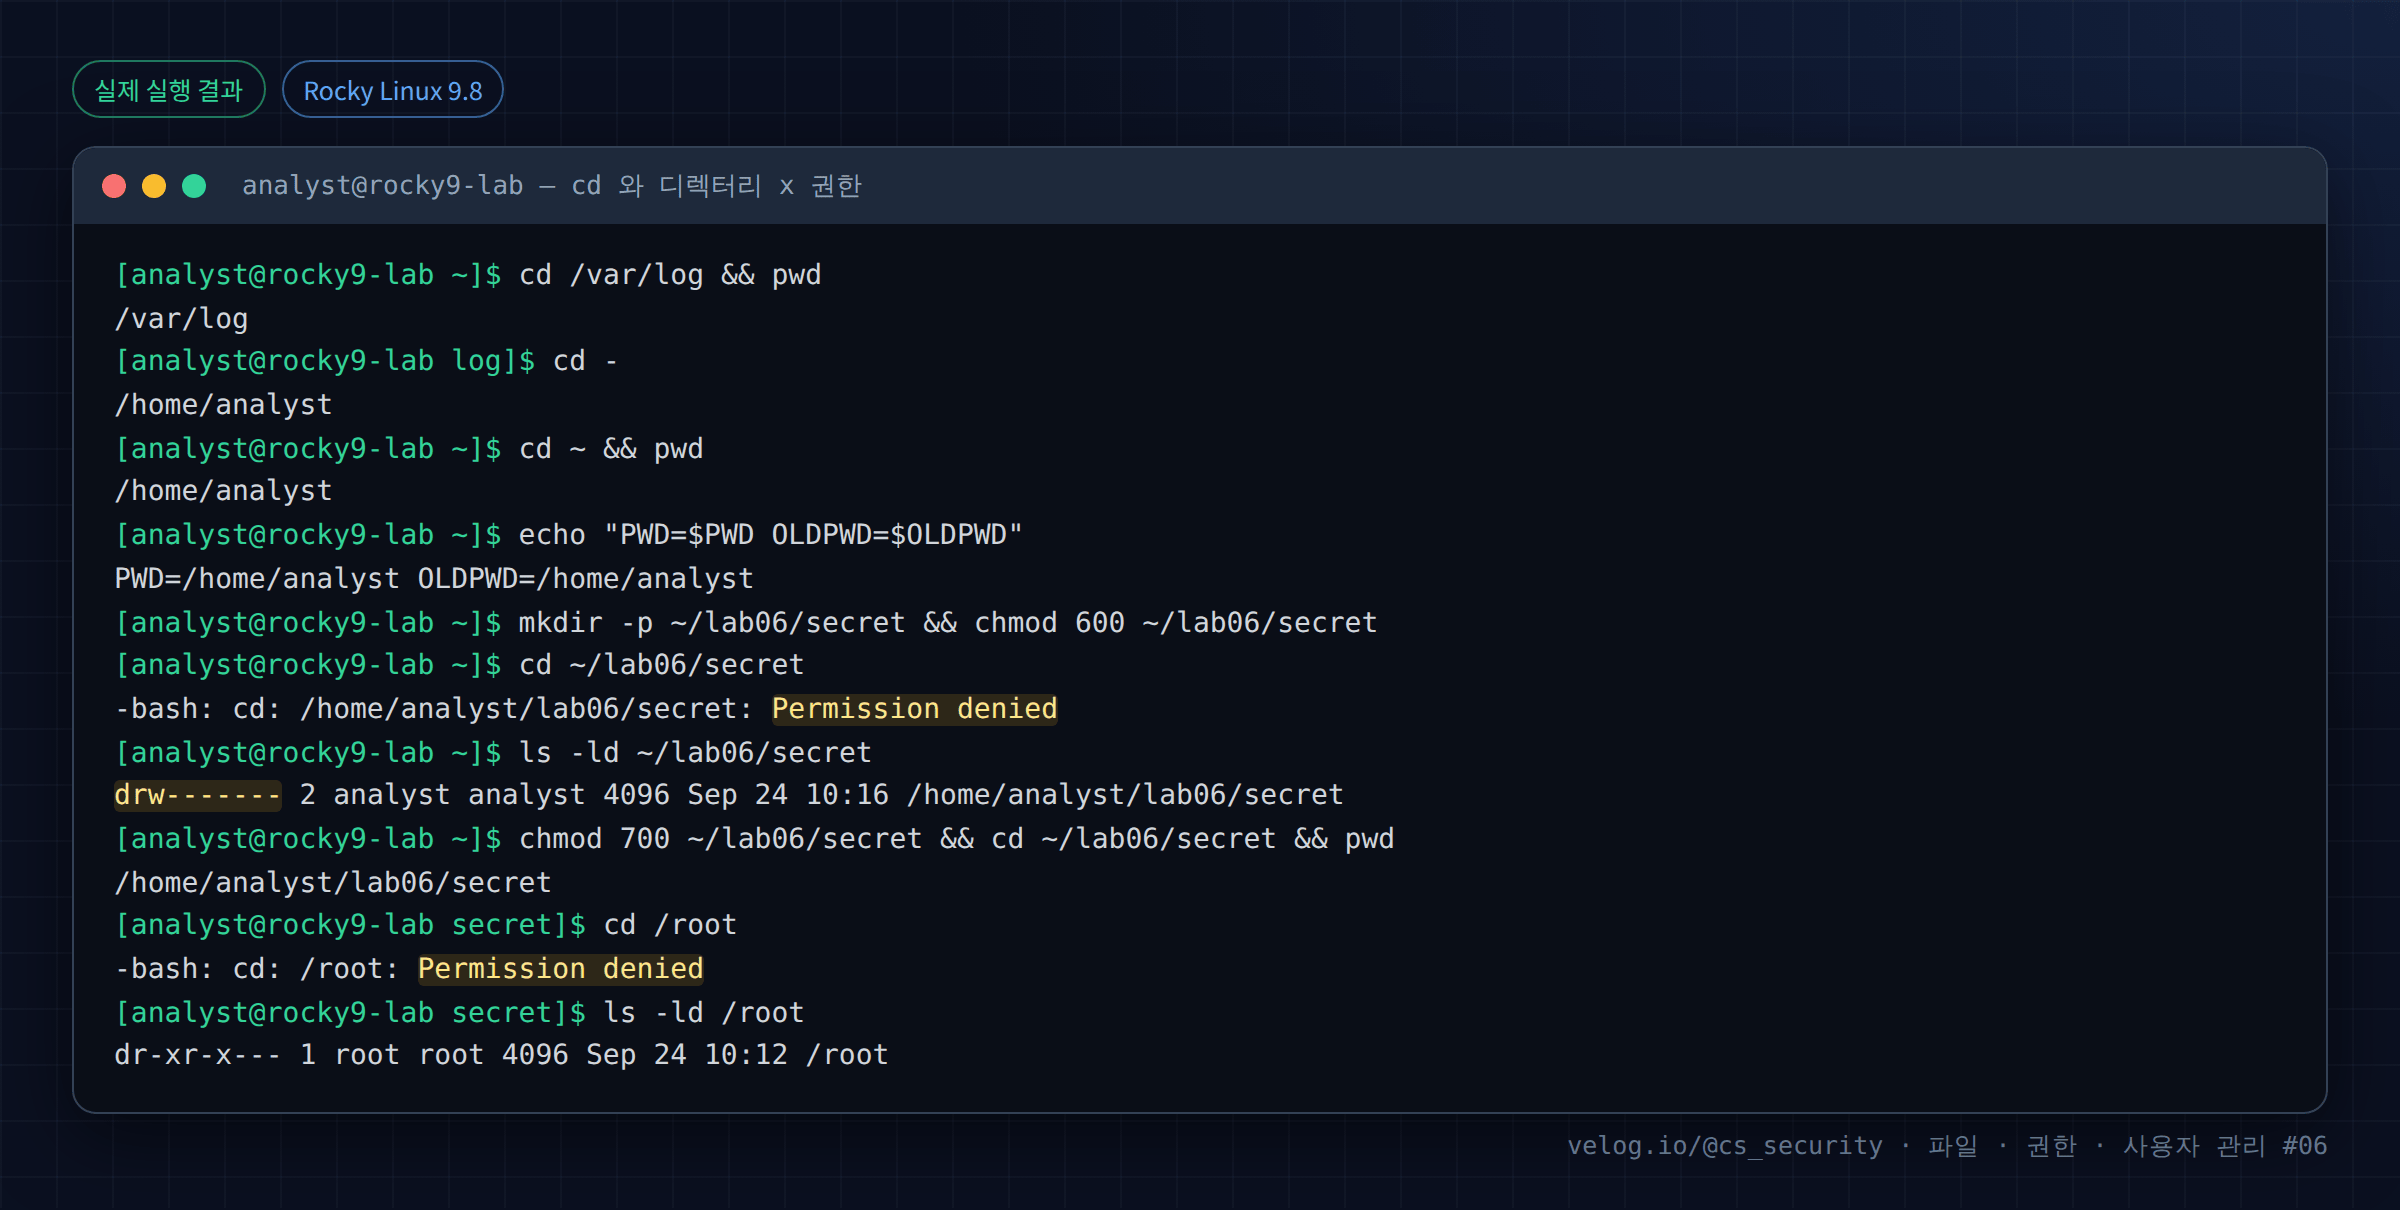The image size is (2400, 1210).
Task: Click highlighted 'Permission denied' for /root
Action: pos(560,969)
